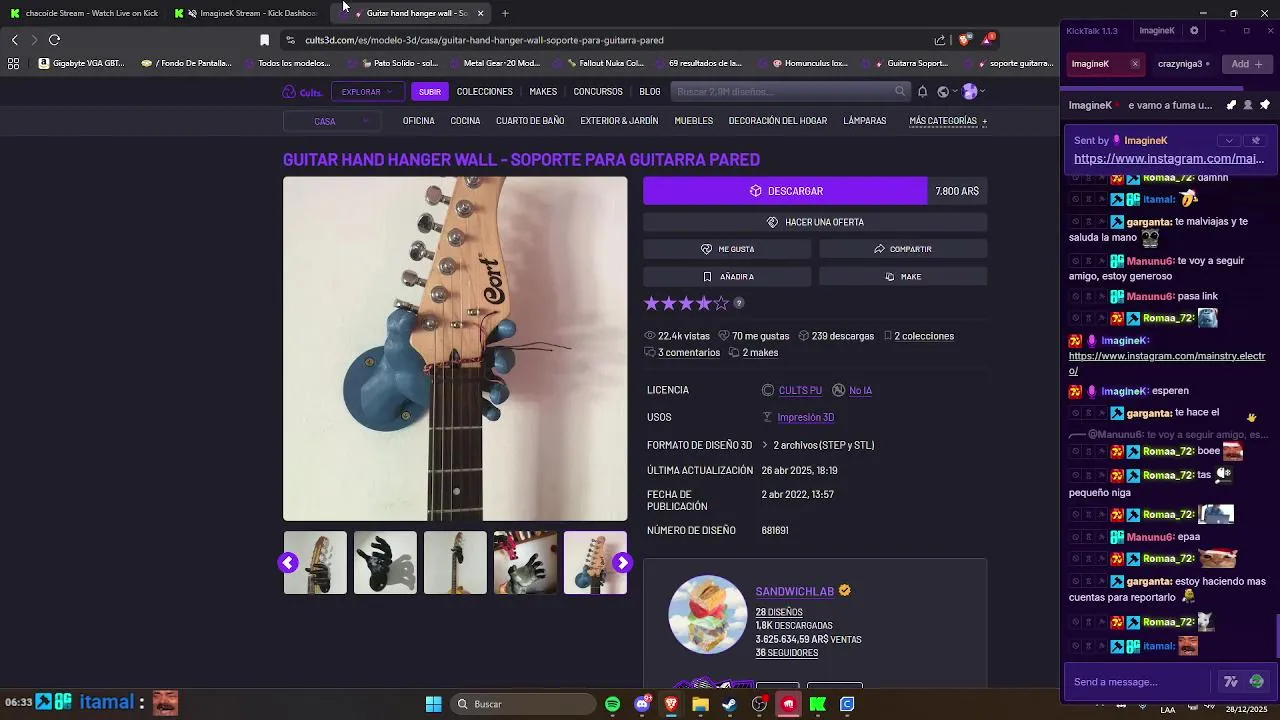Click HACER UNA OFERTA button
Viewport: 1280px width, 720px height.
pos(815,222)
